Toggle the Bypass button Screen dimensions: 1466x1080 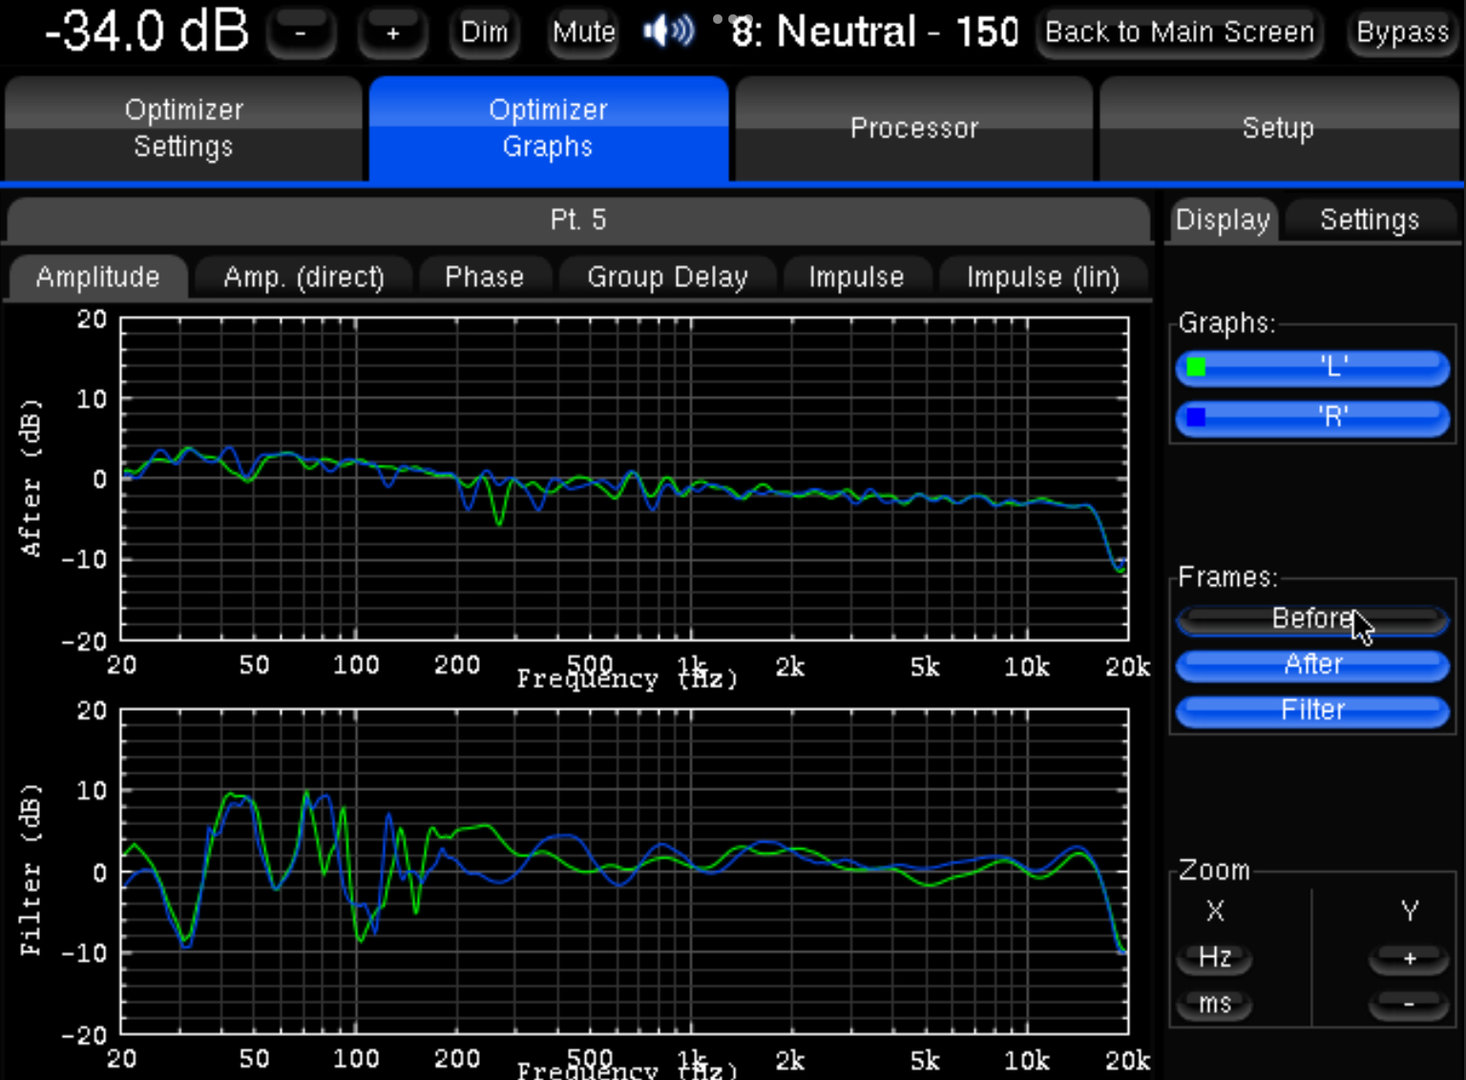tap(1402, 33)
